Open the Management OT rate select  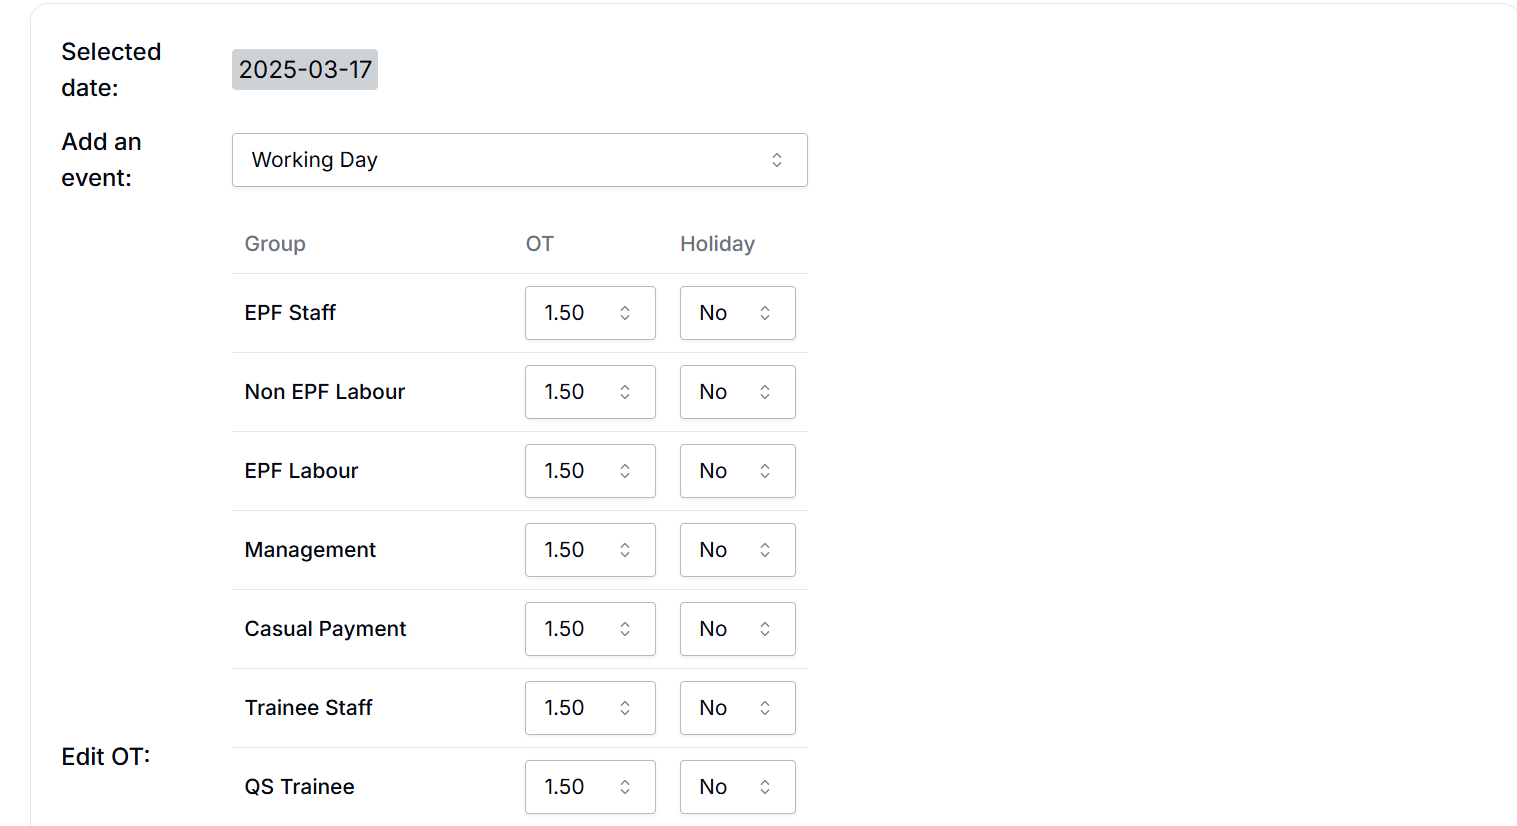[x=590, y=550]
